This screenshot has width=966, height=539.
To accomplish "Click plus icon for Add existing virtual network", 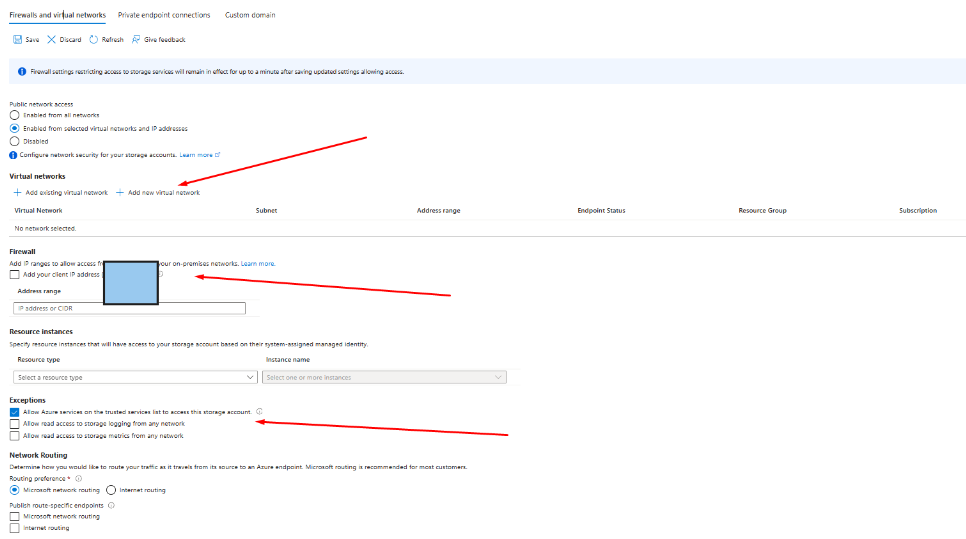I will pos(17,192).
